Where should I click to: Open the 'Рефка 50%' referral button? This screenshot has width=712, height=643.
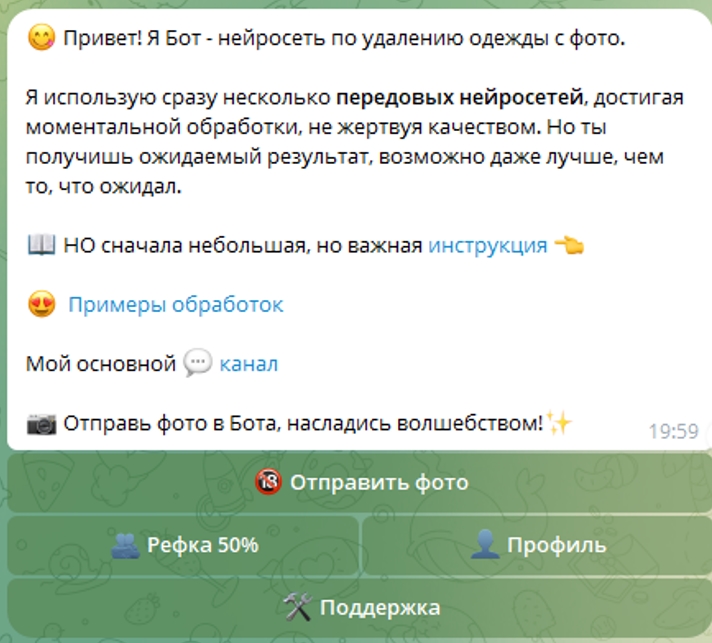(x=183, y=545)
